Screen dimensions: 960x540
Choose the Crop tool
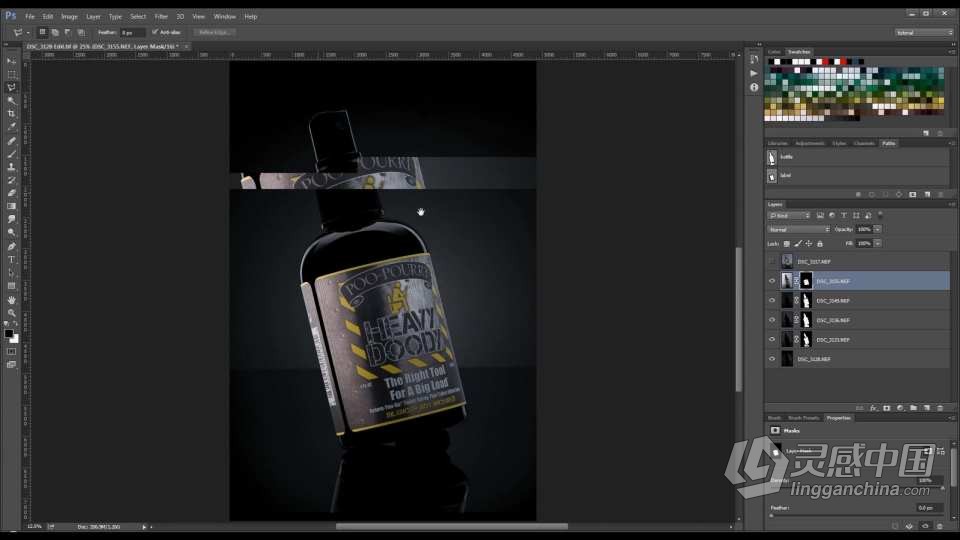pos(11,114)
